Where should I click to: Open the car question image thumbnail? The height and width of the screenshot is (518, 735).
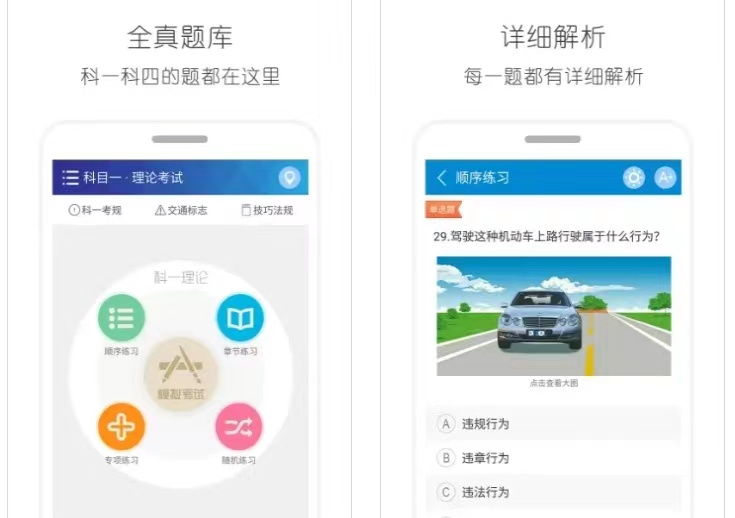[554, 316]
